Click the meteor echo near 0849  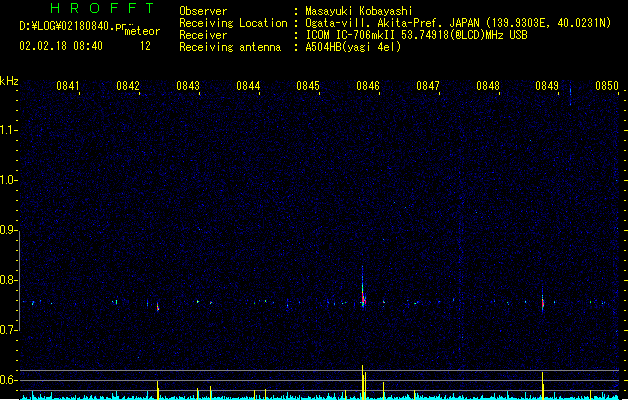click(543, 302)
